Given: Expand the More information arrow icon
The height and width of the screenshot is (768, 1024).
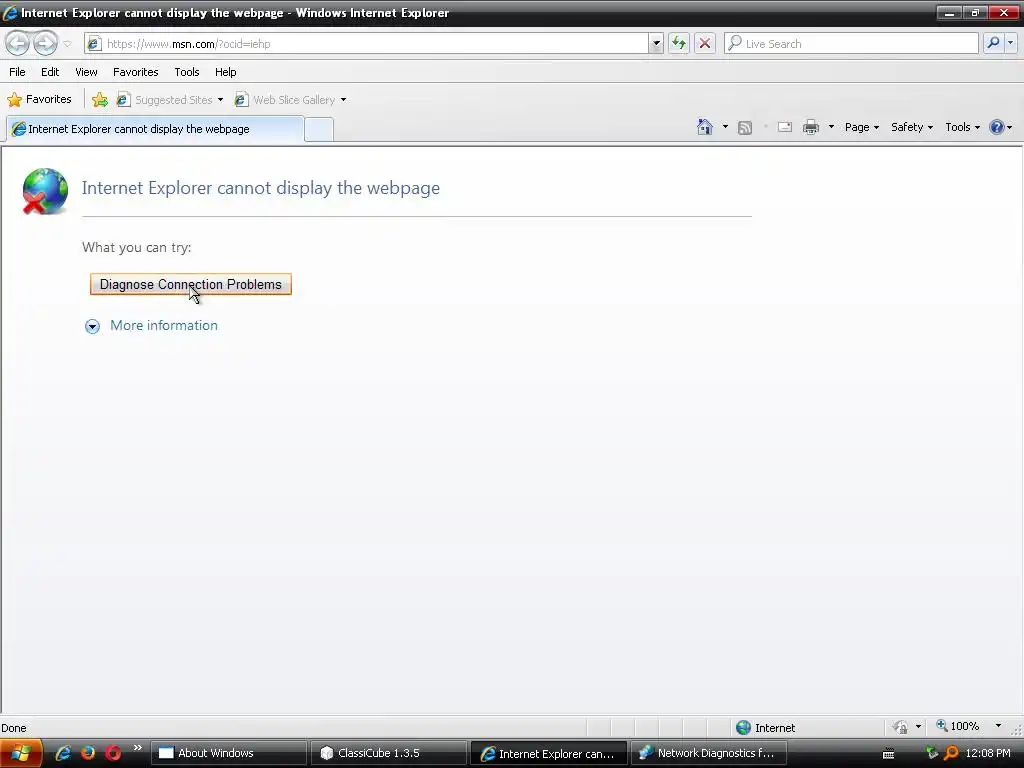Looking at the screenshot, I should tap(93, 326).
